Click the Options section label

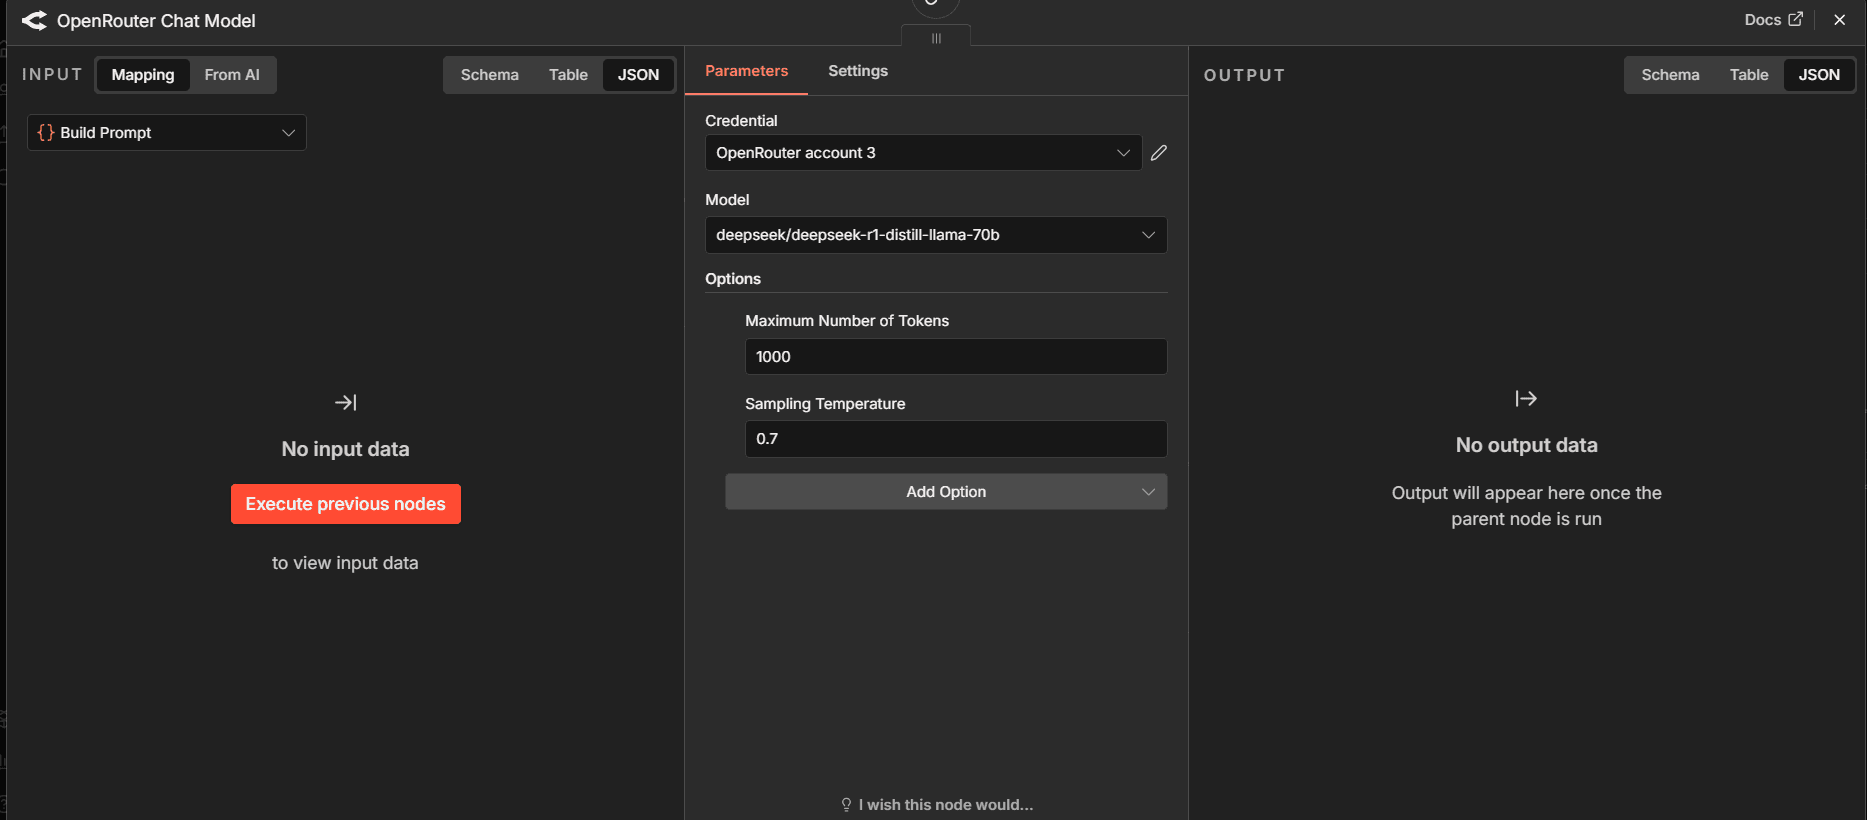(733, 279)
